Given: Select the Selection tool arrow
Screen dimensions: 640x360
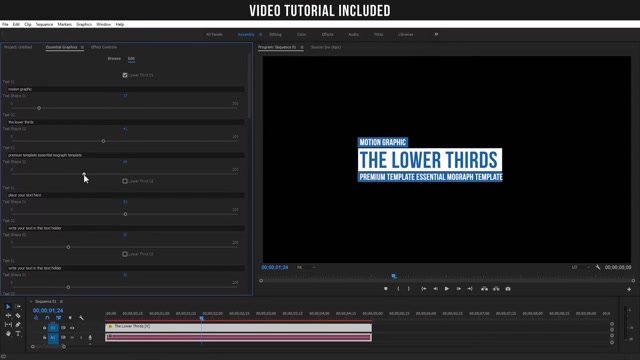Looking at the screenshot, I should [8, 306].
